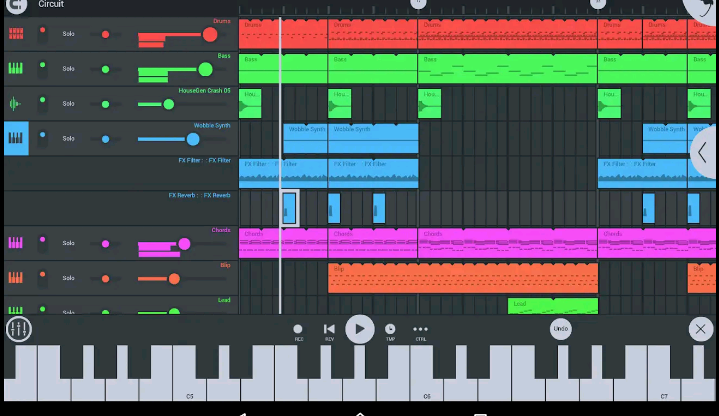Toggle mute on Wobble Synth track
The height and width of the screenshot is (416, 719).
tap(42, 139)
